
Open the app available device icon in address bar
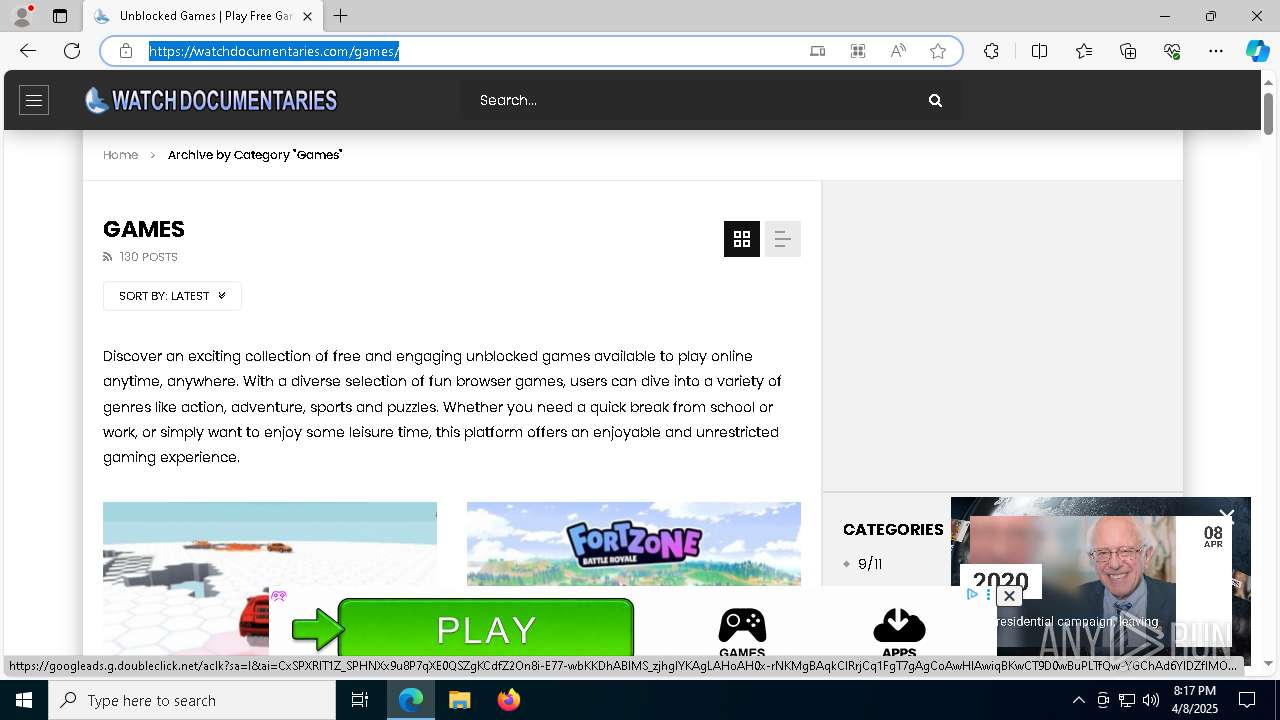point(818,51)
